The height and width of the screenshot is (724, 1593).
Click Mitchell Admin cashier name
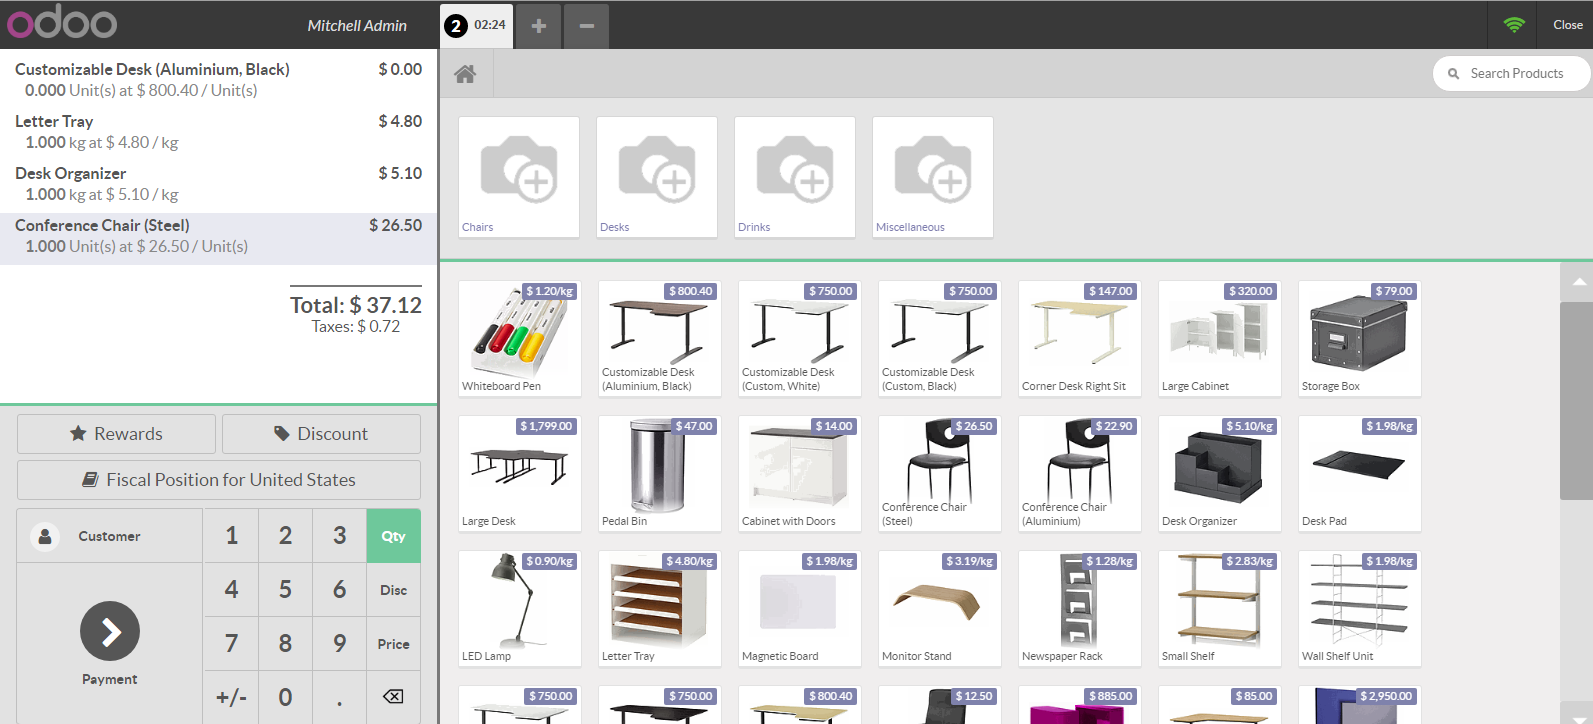(357, 26)
